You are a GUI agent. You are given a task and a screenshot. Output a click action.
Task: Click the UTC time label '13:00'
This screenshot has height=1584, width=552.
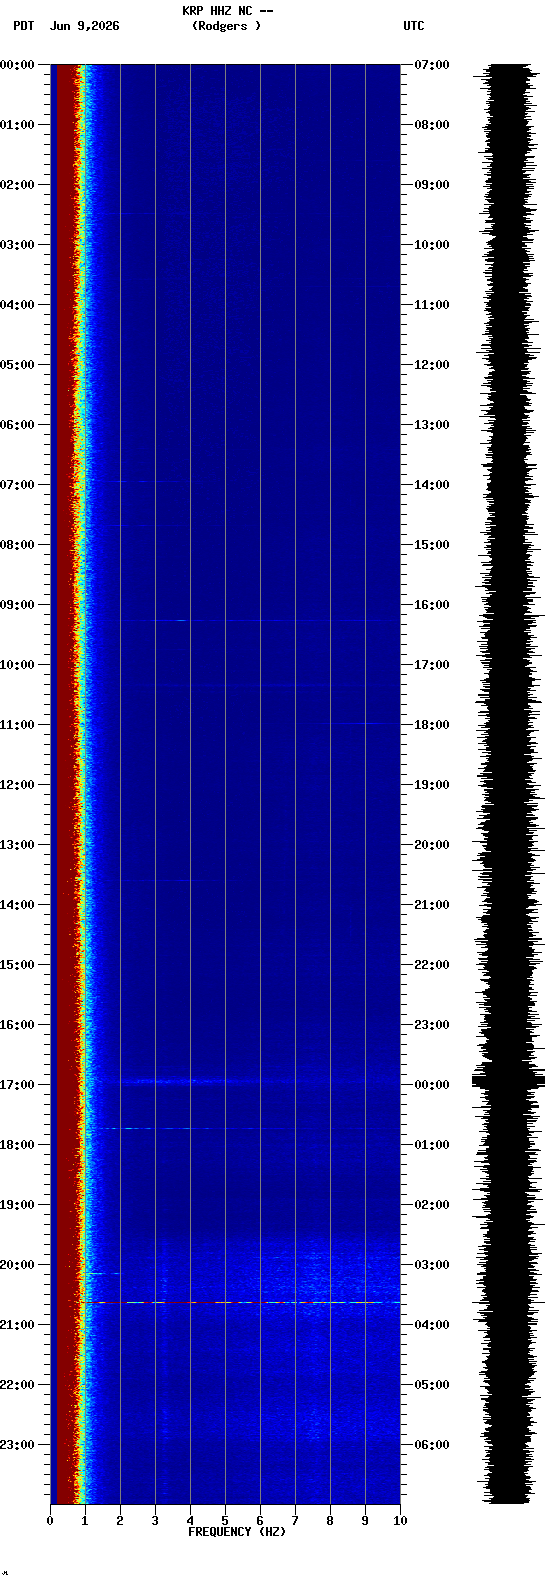(x=432, y=425)
